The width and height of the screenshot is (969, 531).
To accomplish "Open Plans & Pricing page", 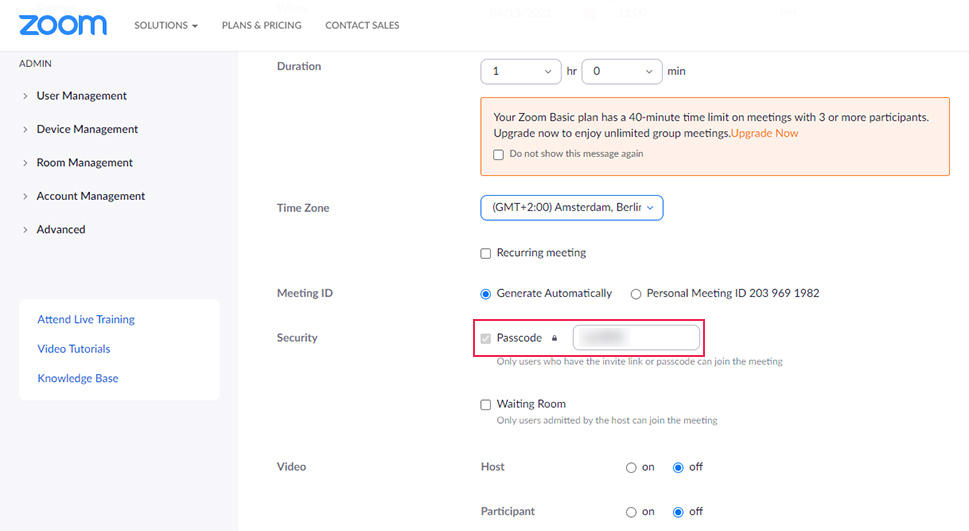I will tap(261, 25).
